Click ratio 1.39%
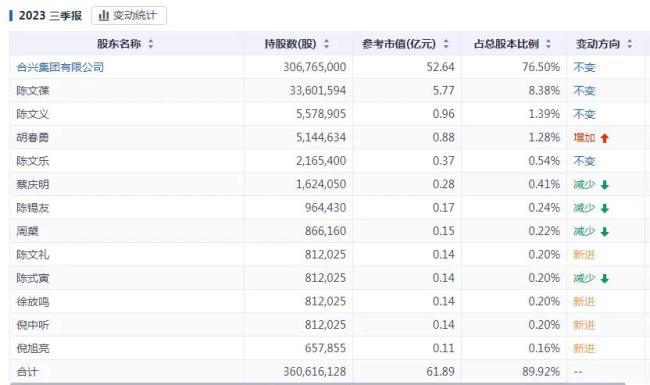650x385 pixels. click(544, 114)
